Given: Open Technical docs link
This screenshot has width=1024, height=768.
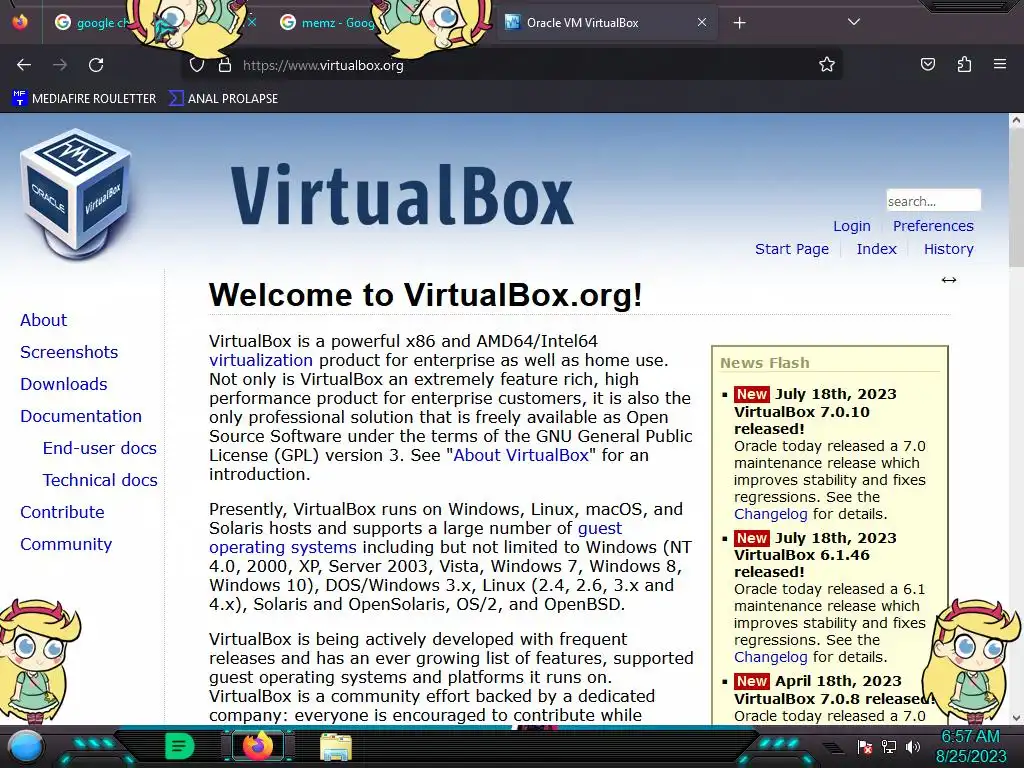Looking at the screenshot, I should pos(100,480).
